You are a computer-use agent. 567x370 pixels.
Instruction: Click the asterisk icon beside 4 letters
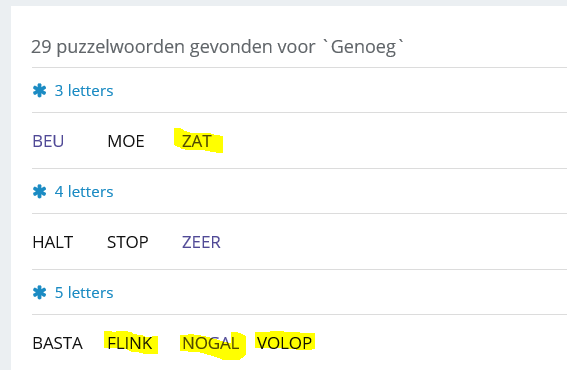pyautogui.click(x=39, y=191)
